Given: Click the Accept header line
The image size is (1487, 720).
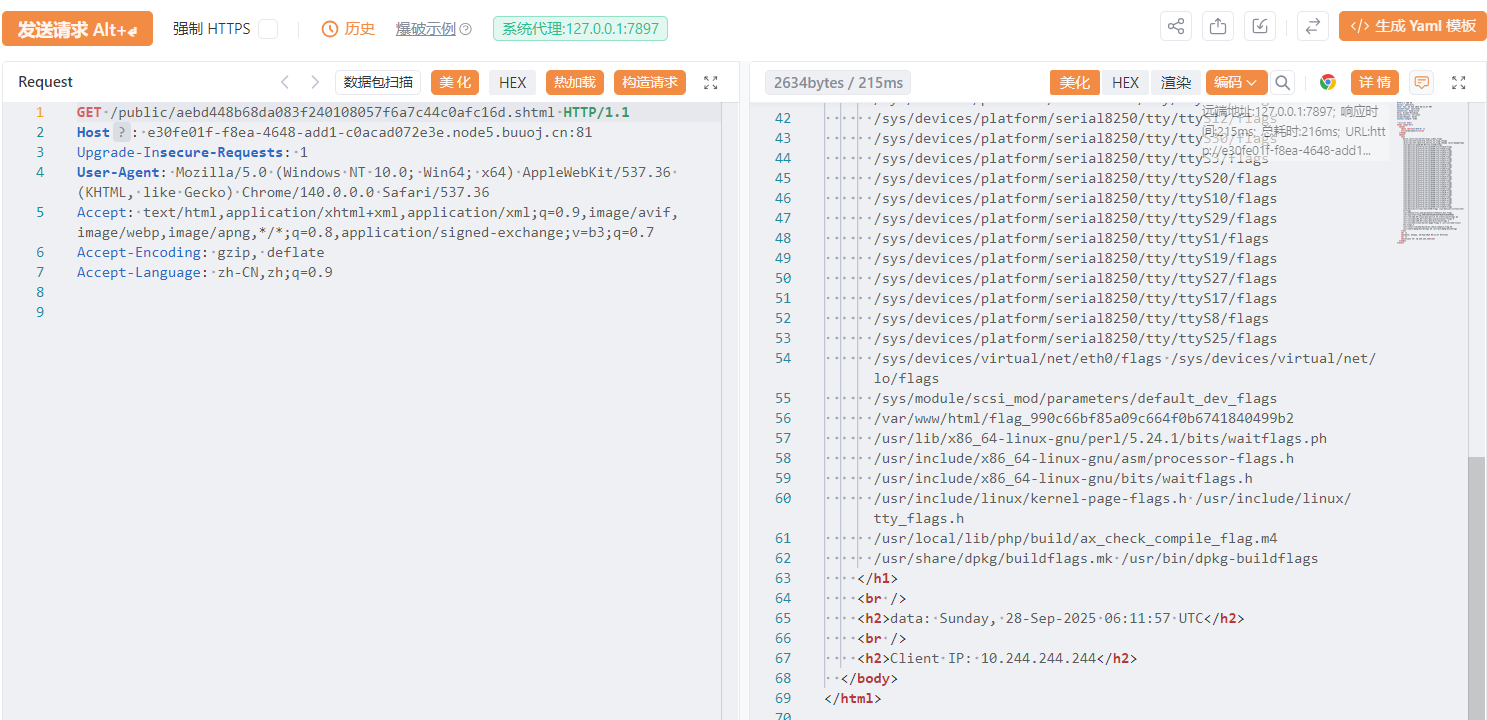Looking at the screenshot, I should [377, 222].
